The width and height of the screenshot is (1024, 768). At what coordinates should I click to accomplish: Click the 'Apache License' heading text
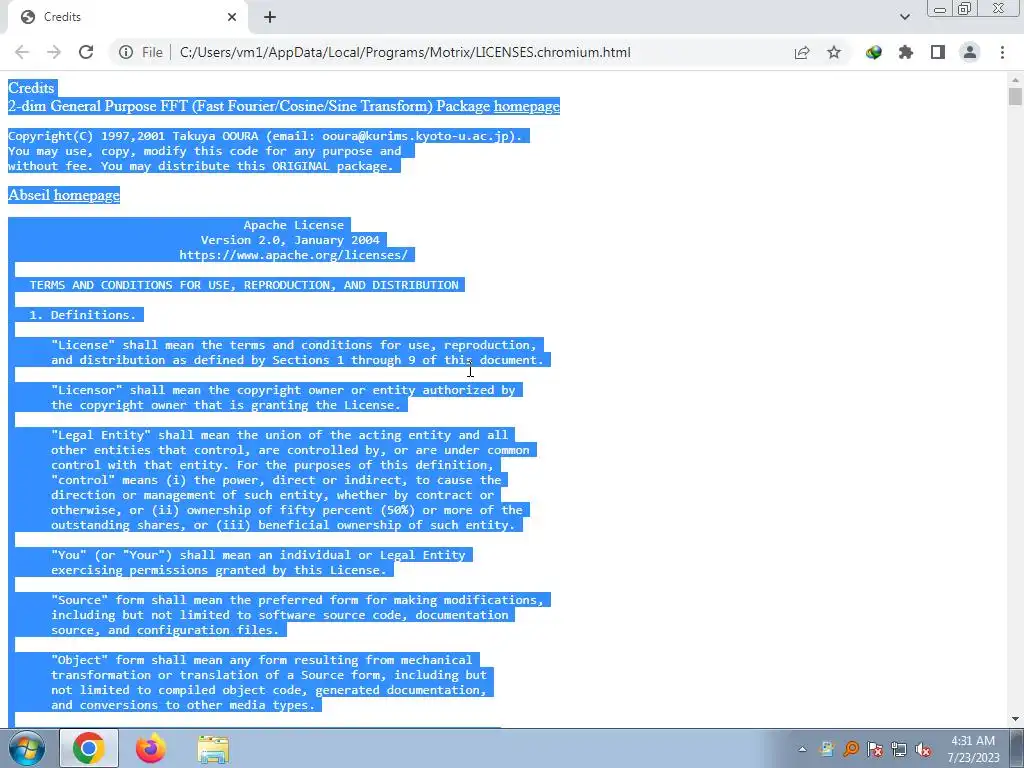click(x=294, y=225)
